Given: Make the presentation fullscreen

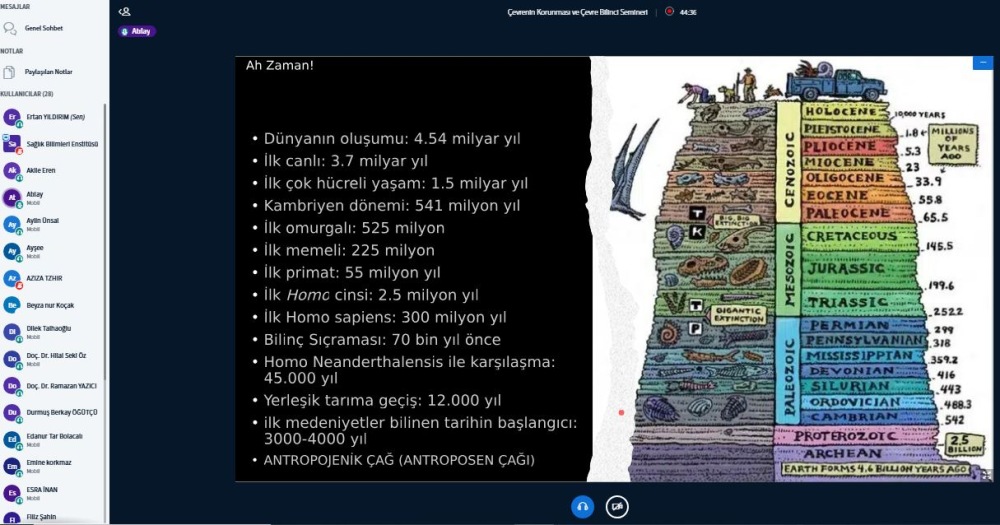Looking at the screenshot, I should (x=987, y=474).
